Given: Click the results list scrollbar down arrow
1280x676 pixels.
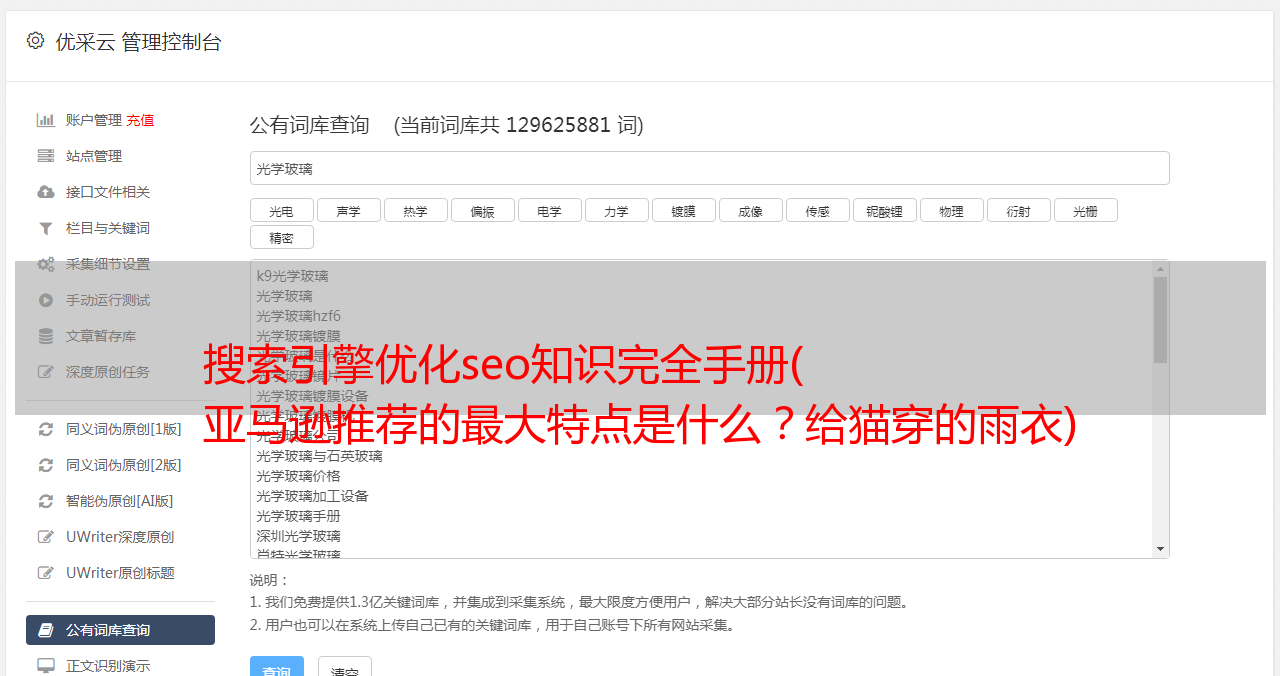Looking at the screenshot, I should click(x=1160, y=549).
